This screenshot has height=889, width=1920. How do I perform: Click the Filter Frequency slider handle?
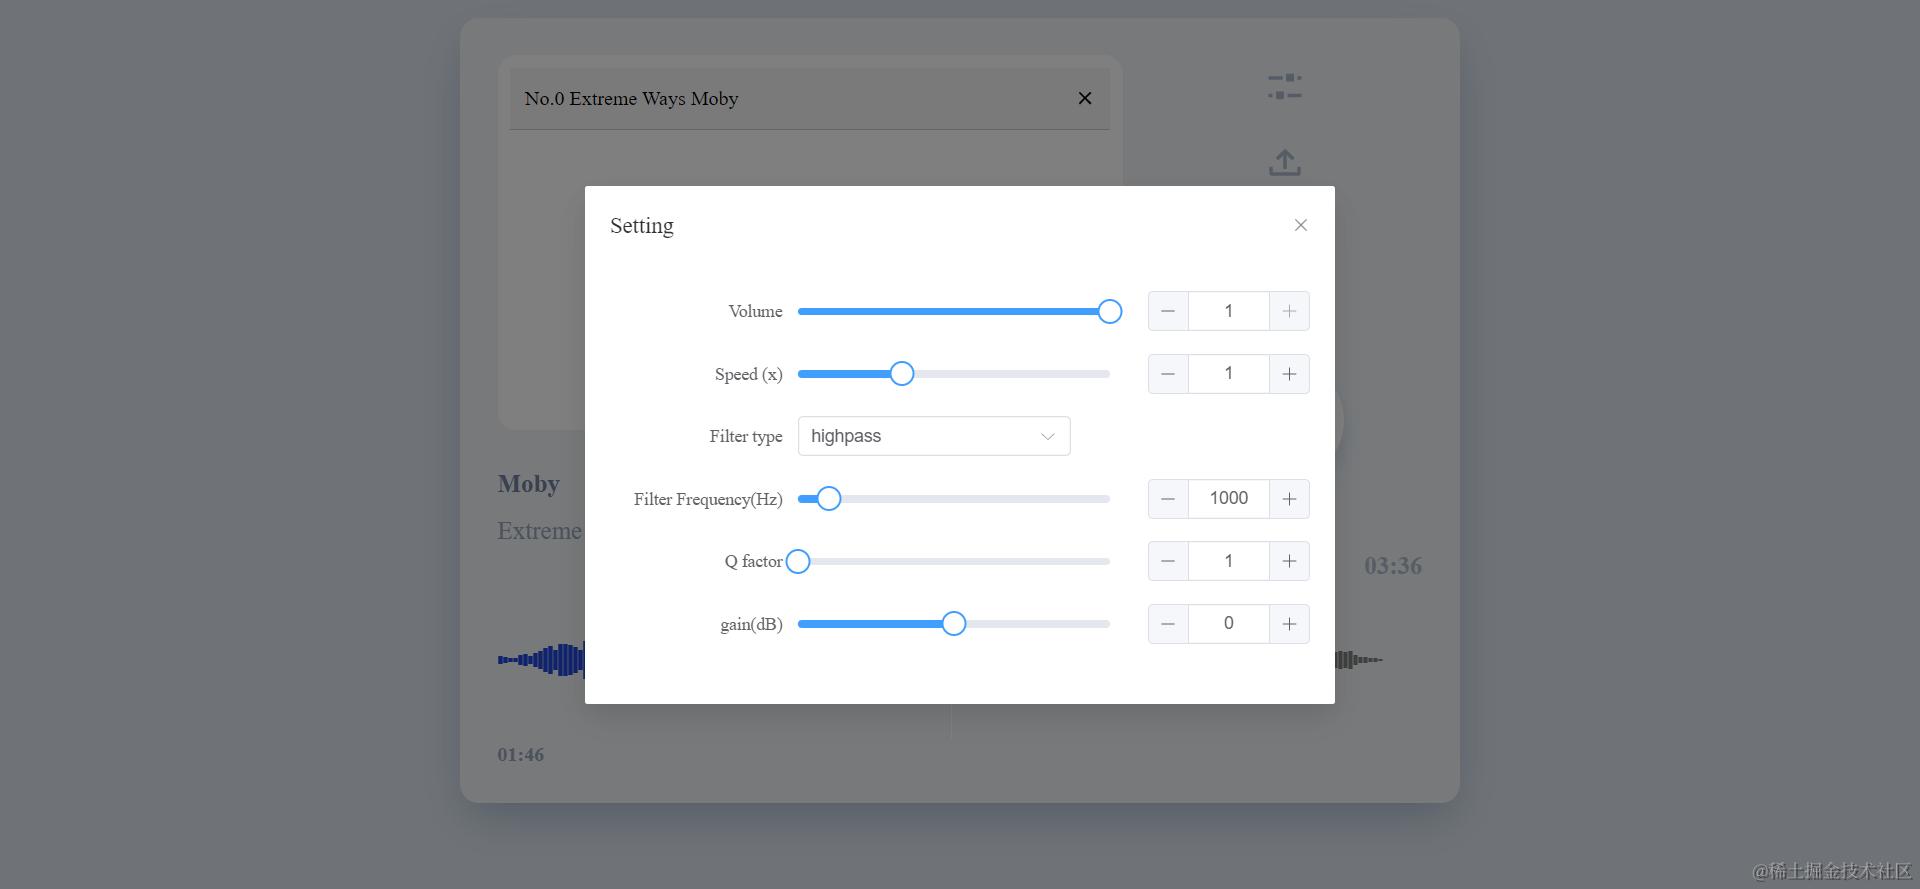(829, 499)
